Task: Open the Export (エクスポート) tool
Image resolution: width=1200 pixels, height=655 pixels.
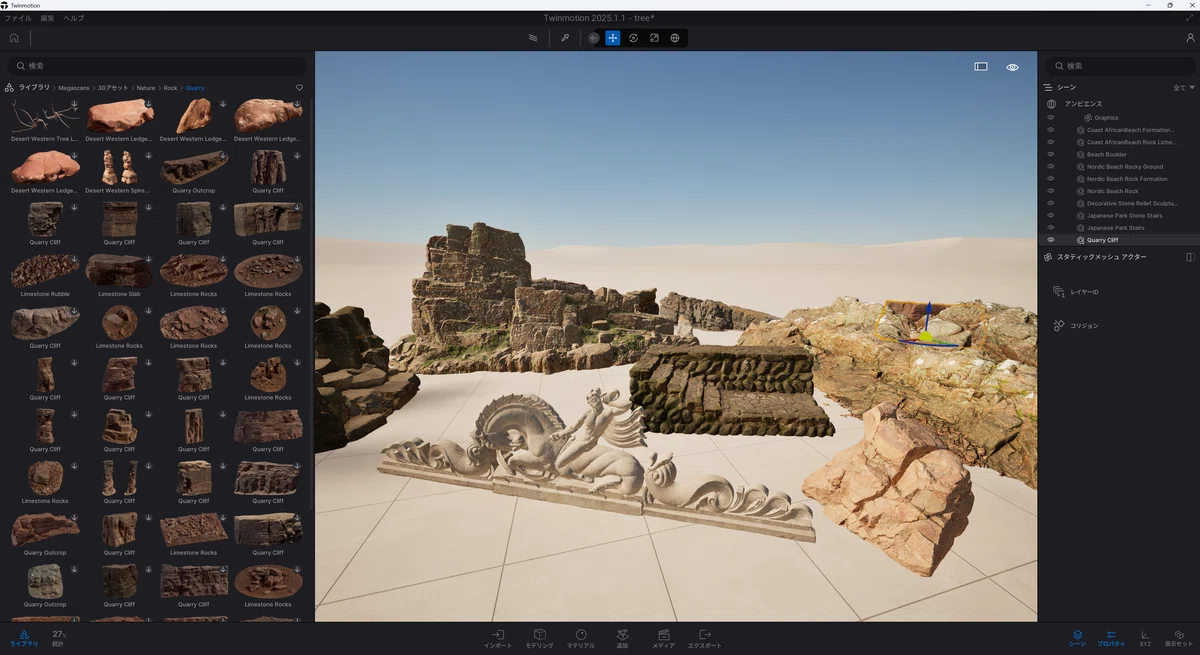Action: click(x=705, y=638)
